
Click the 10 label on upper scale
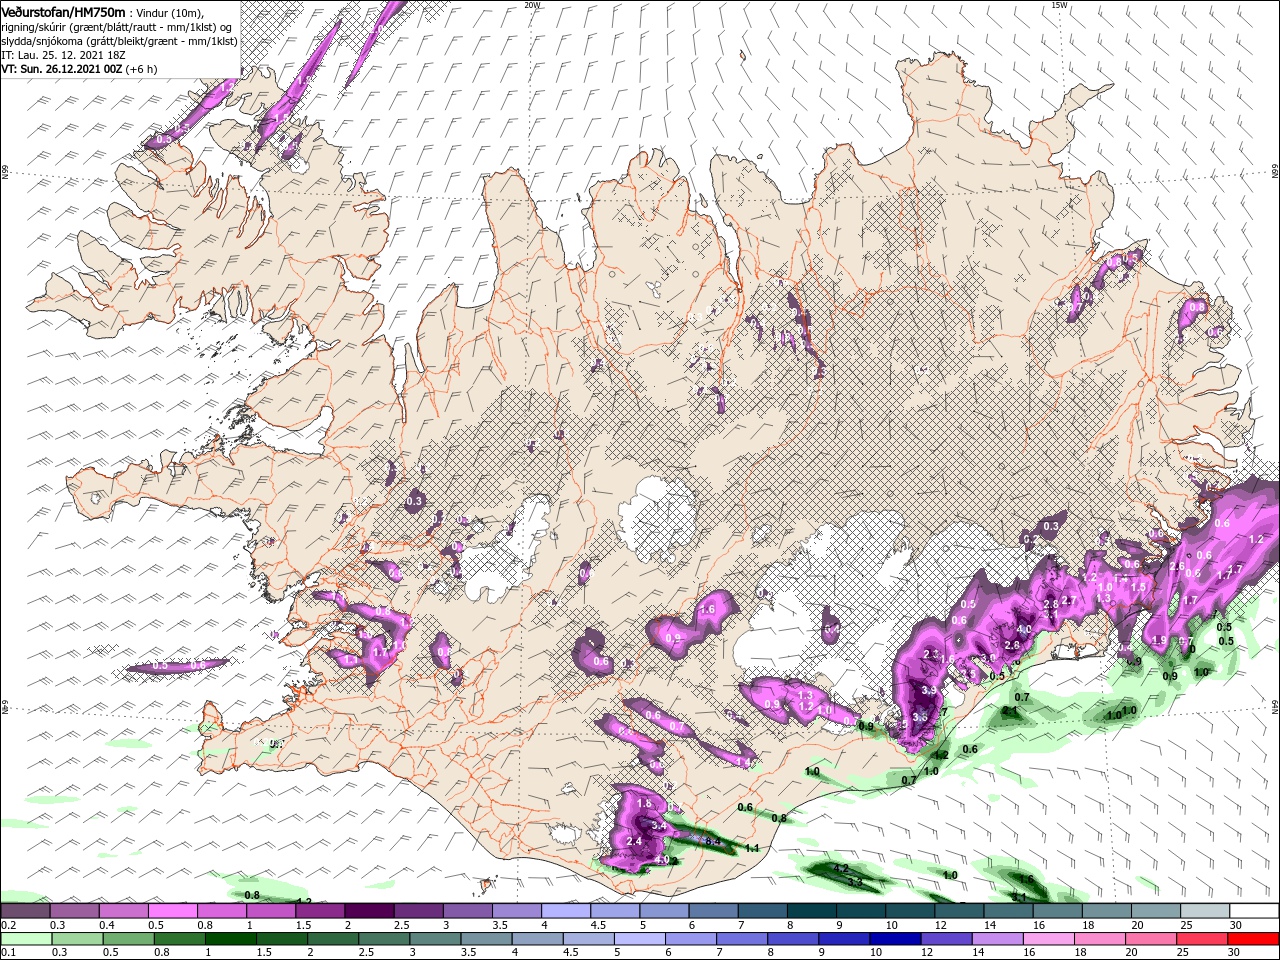click(890, 924)
